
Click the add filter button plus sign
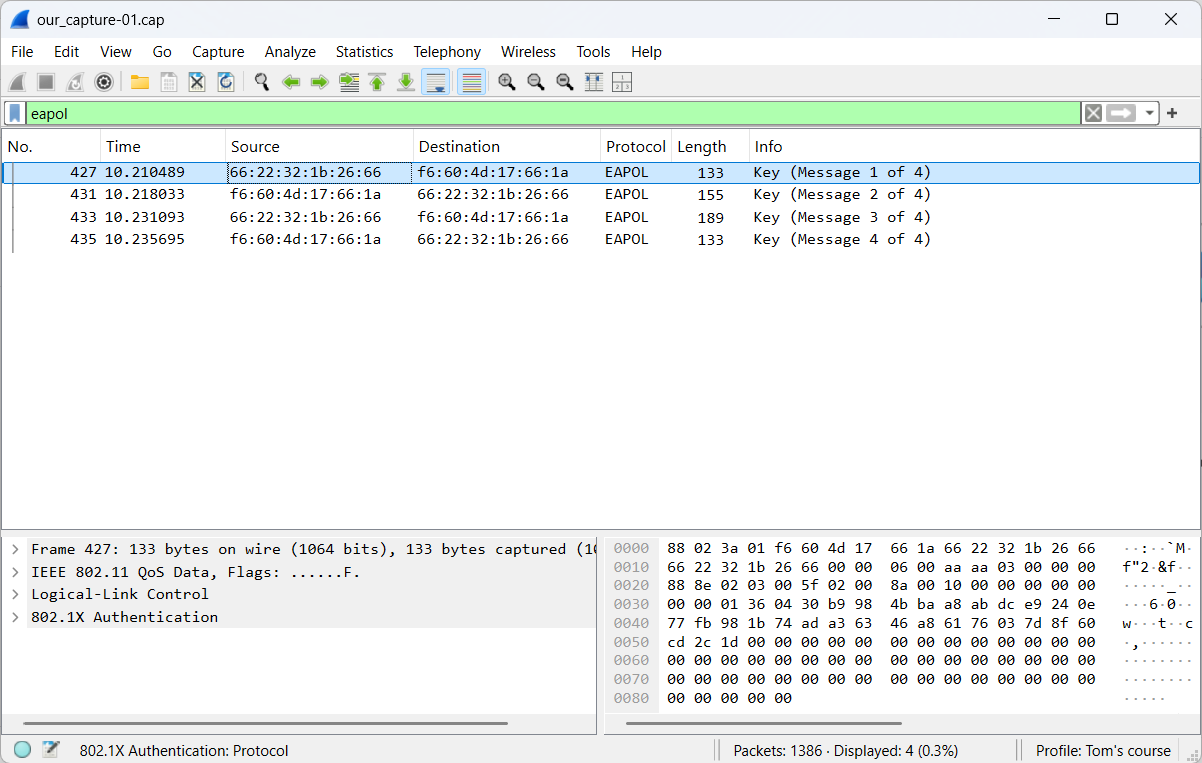(x=1172, y=114)
